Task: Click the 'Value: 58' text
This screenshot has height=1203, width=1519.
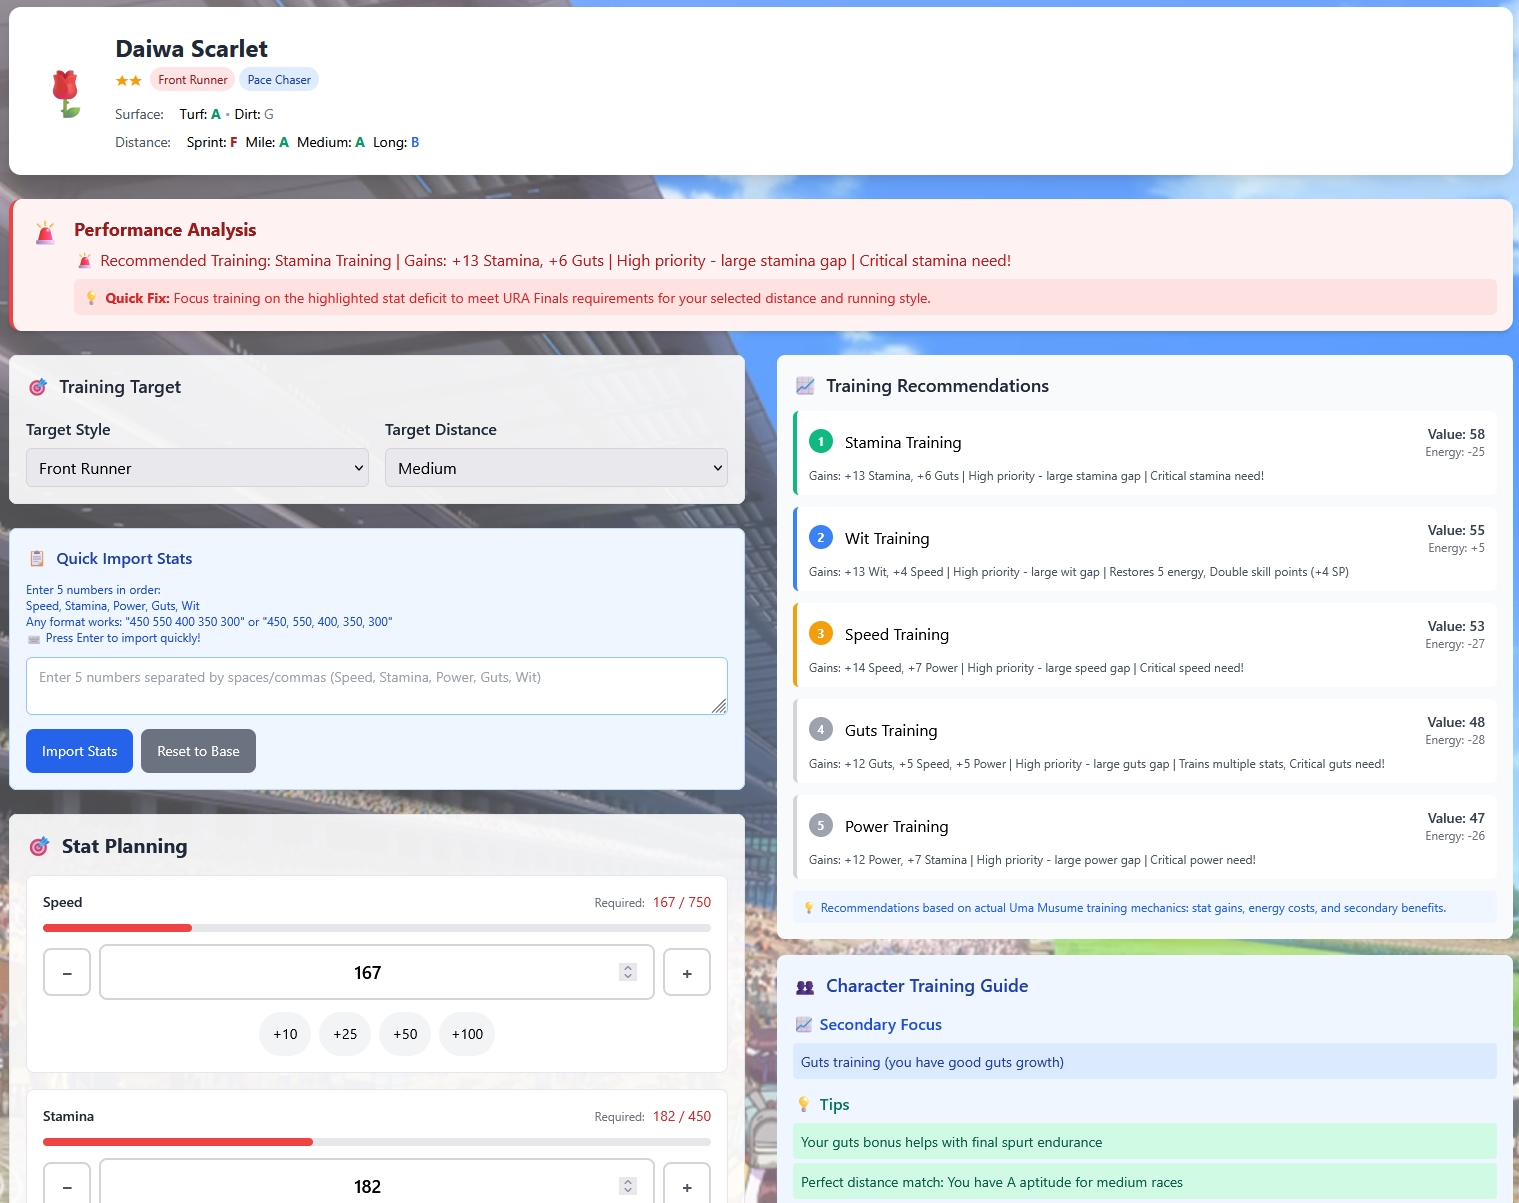Action: click(1456, 434)
